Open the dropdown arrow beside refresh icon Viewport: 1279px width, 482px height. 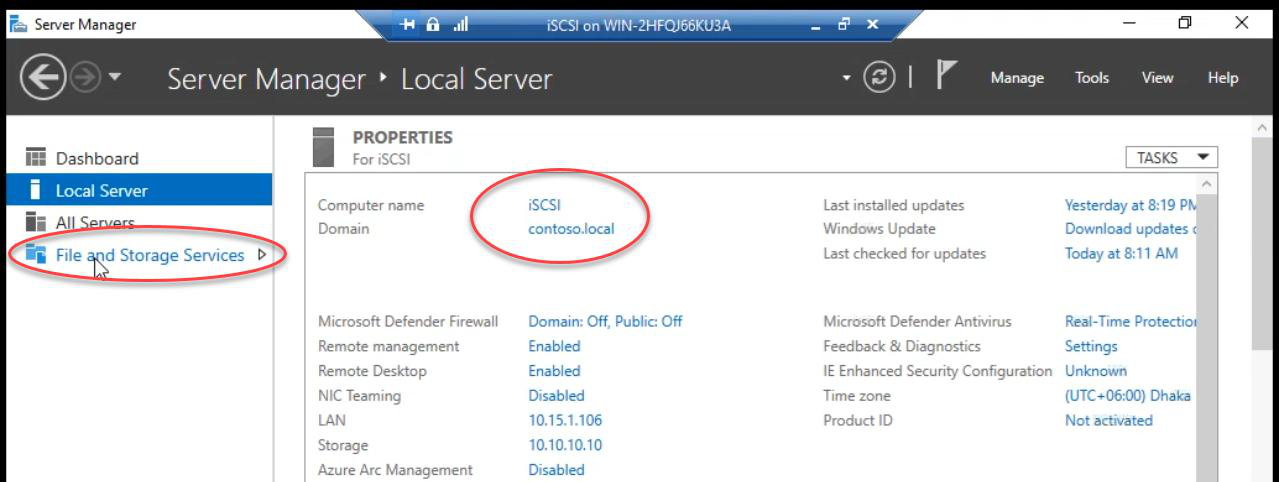coord(847,78)
